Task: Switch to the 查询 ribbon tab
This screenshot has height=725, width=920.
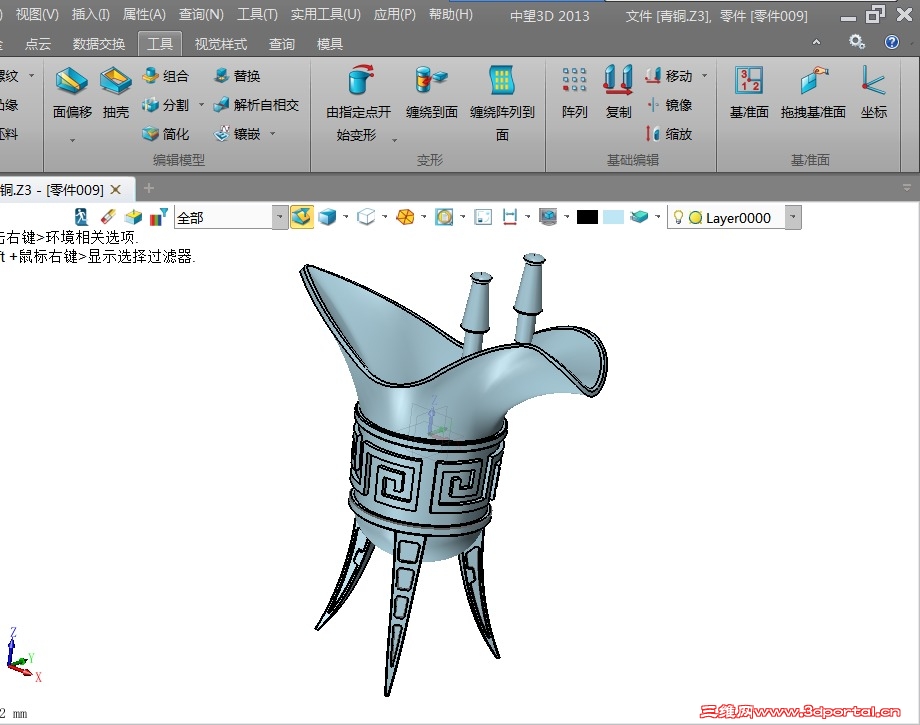Action: tap(282, 44)
